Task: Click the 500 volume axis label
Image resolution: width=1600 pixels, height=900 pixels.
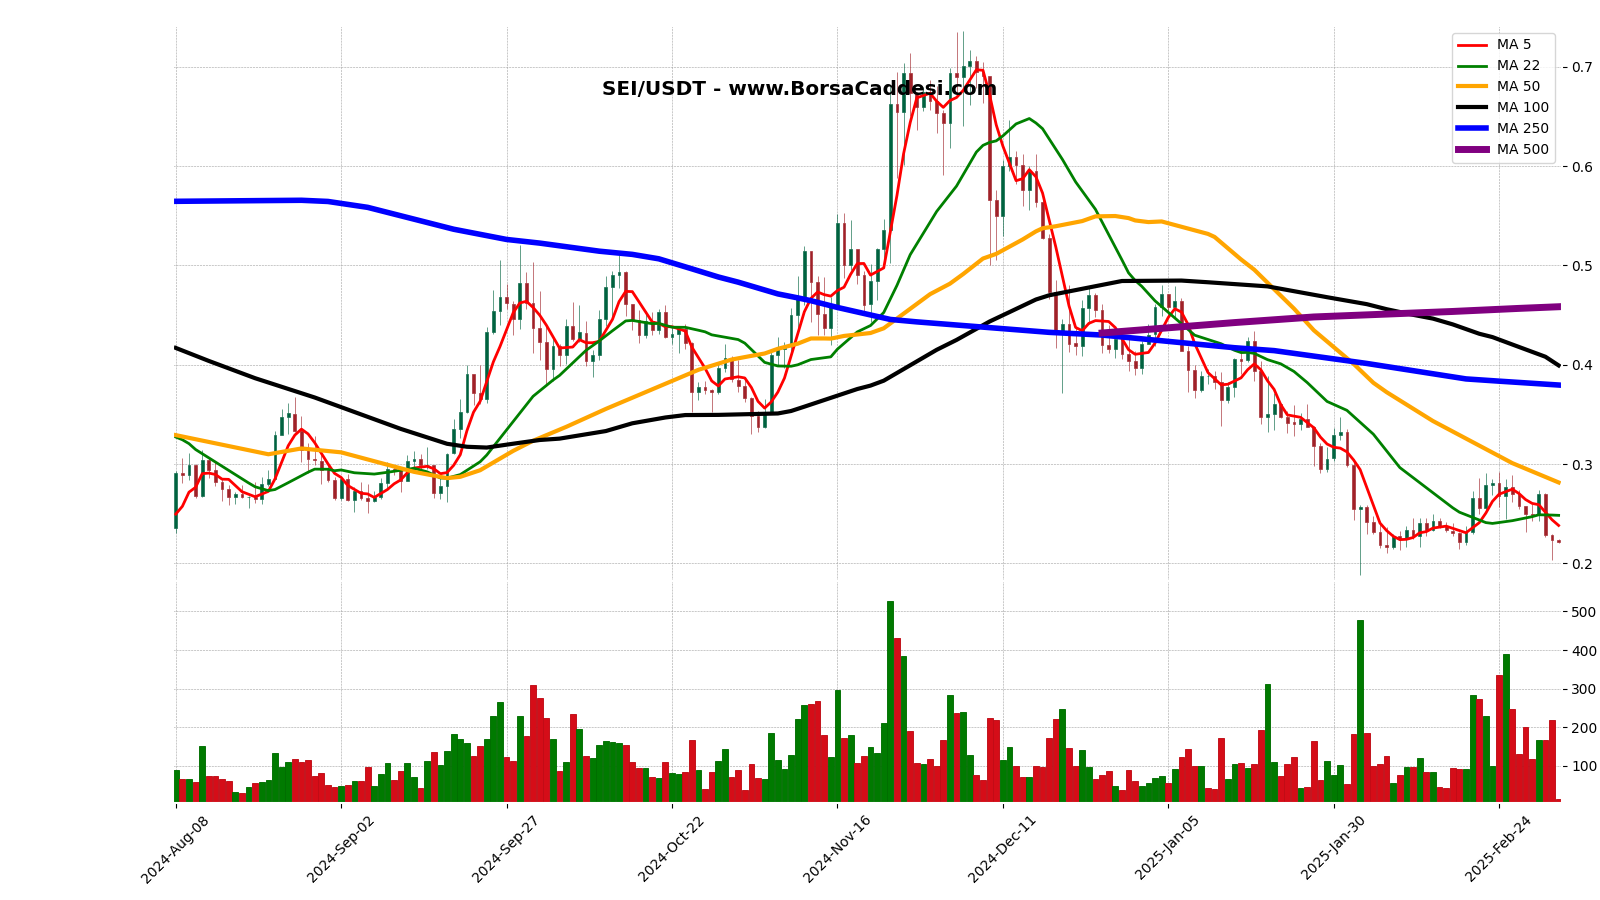Action: (1585, 612)
